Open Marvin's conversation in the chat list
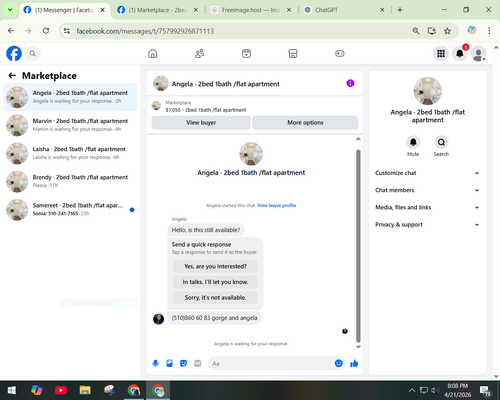500x400 pixels. point(70,125)
